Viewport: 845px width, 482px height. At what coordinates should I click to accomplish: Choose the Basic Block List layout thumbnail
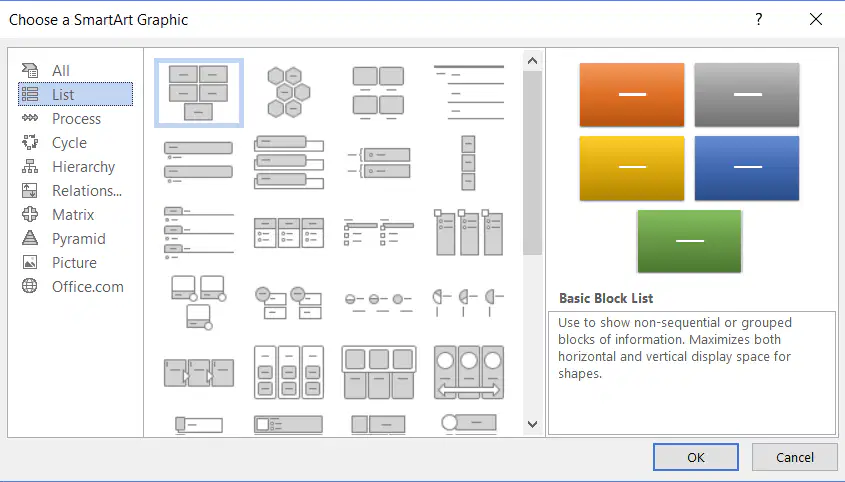point(199,93)
